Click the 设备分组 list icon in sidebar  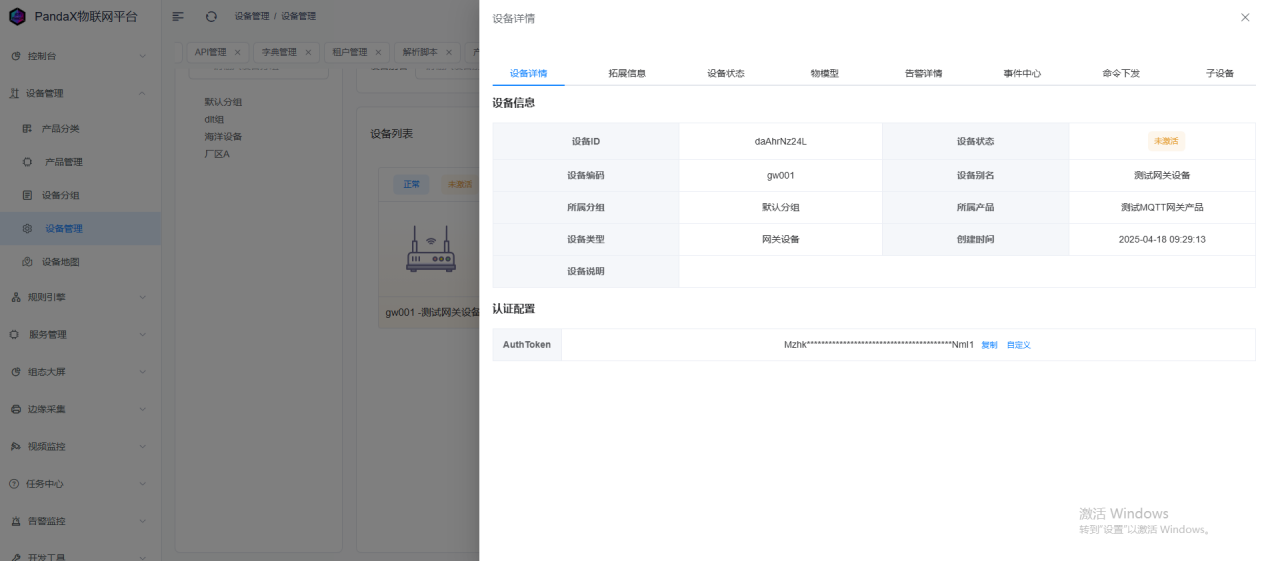(x=27, y=195)
